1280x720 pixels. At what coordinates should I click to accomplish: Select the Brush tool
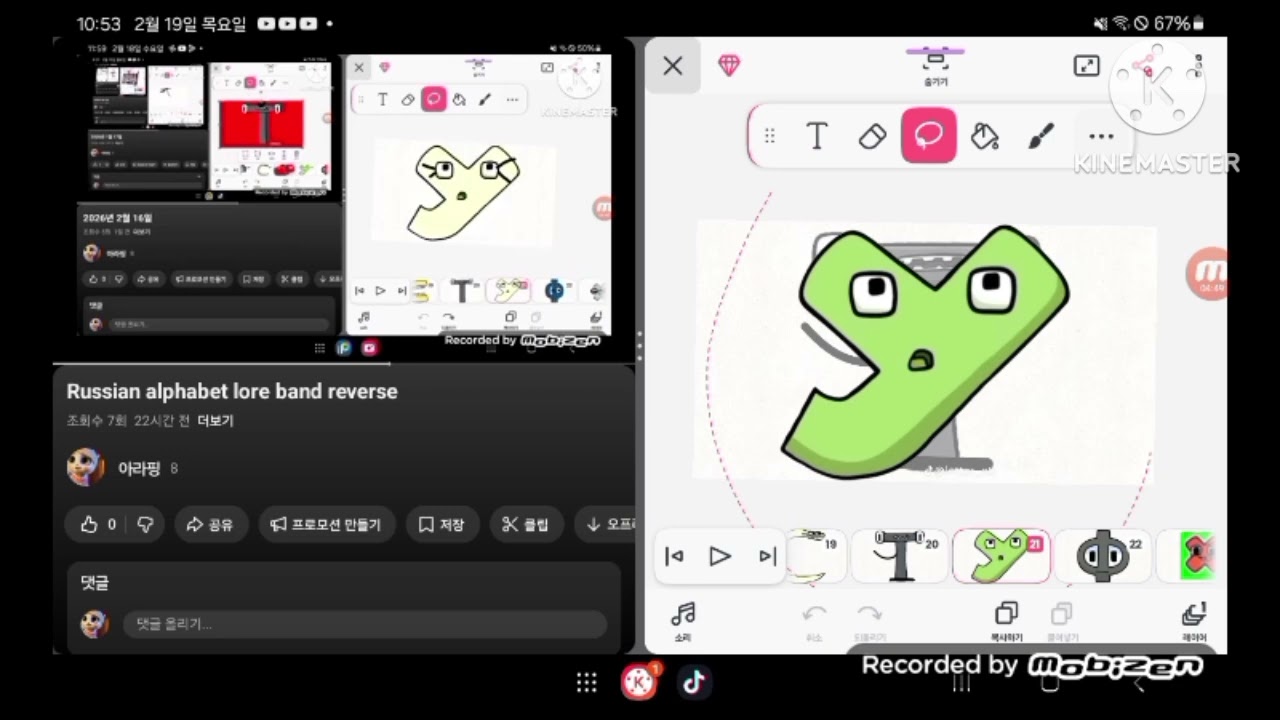click(x=1041, y=136)
